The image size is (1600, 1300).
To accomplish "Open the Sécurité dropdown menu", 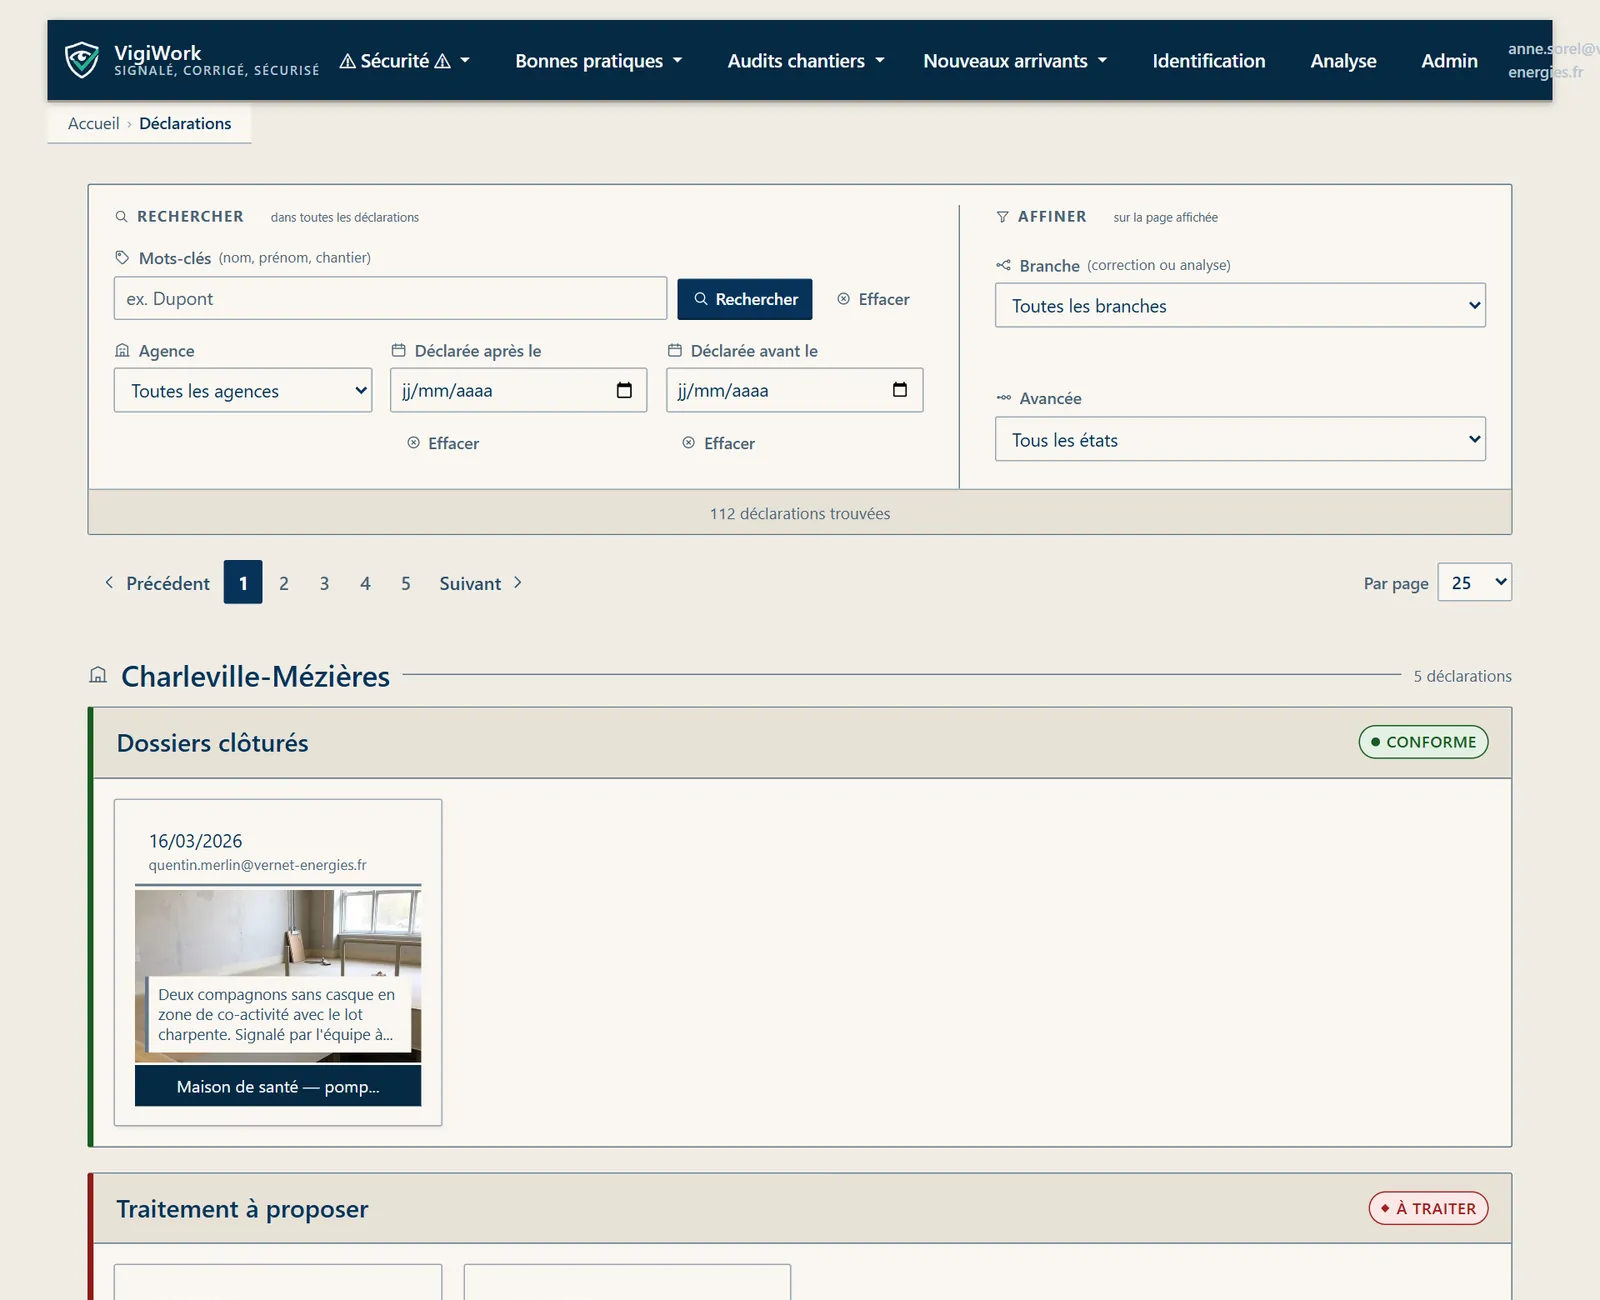I will point(404,61).
